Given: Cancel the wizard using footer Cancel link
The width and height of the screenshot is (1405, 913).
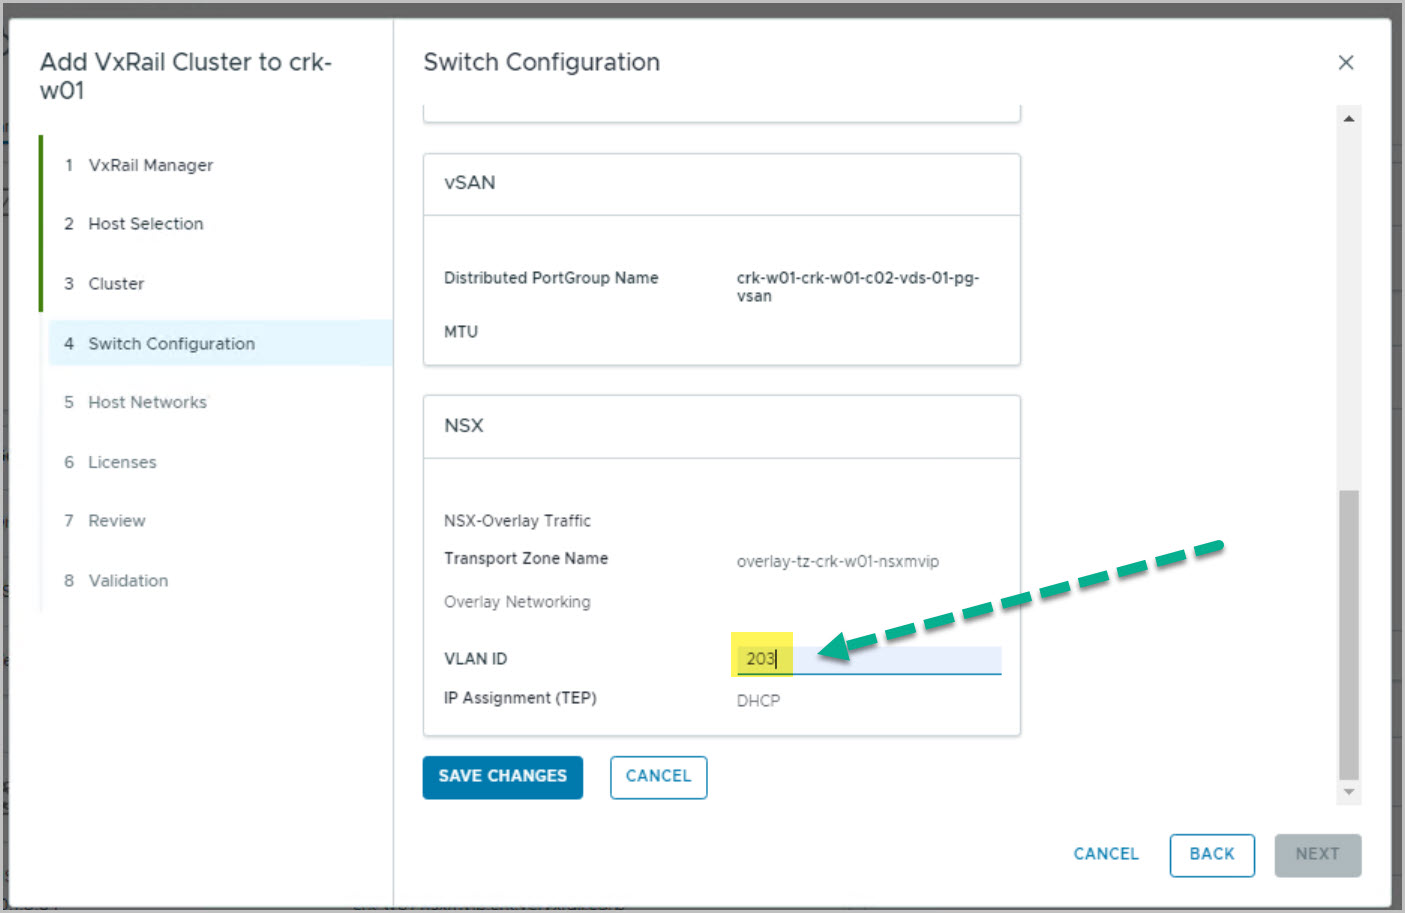Looking at the screenshot, I should (x=1105, y=855).
